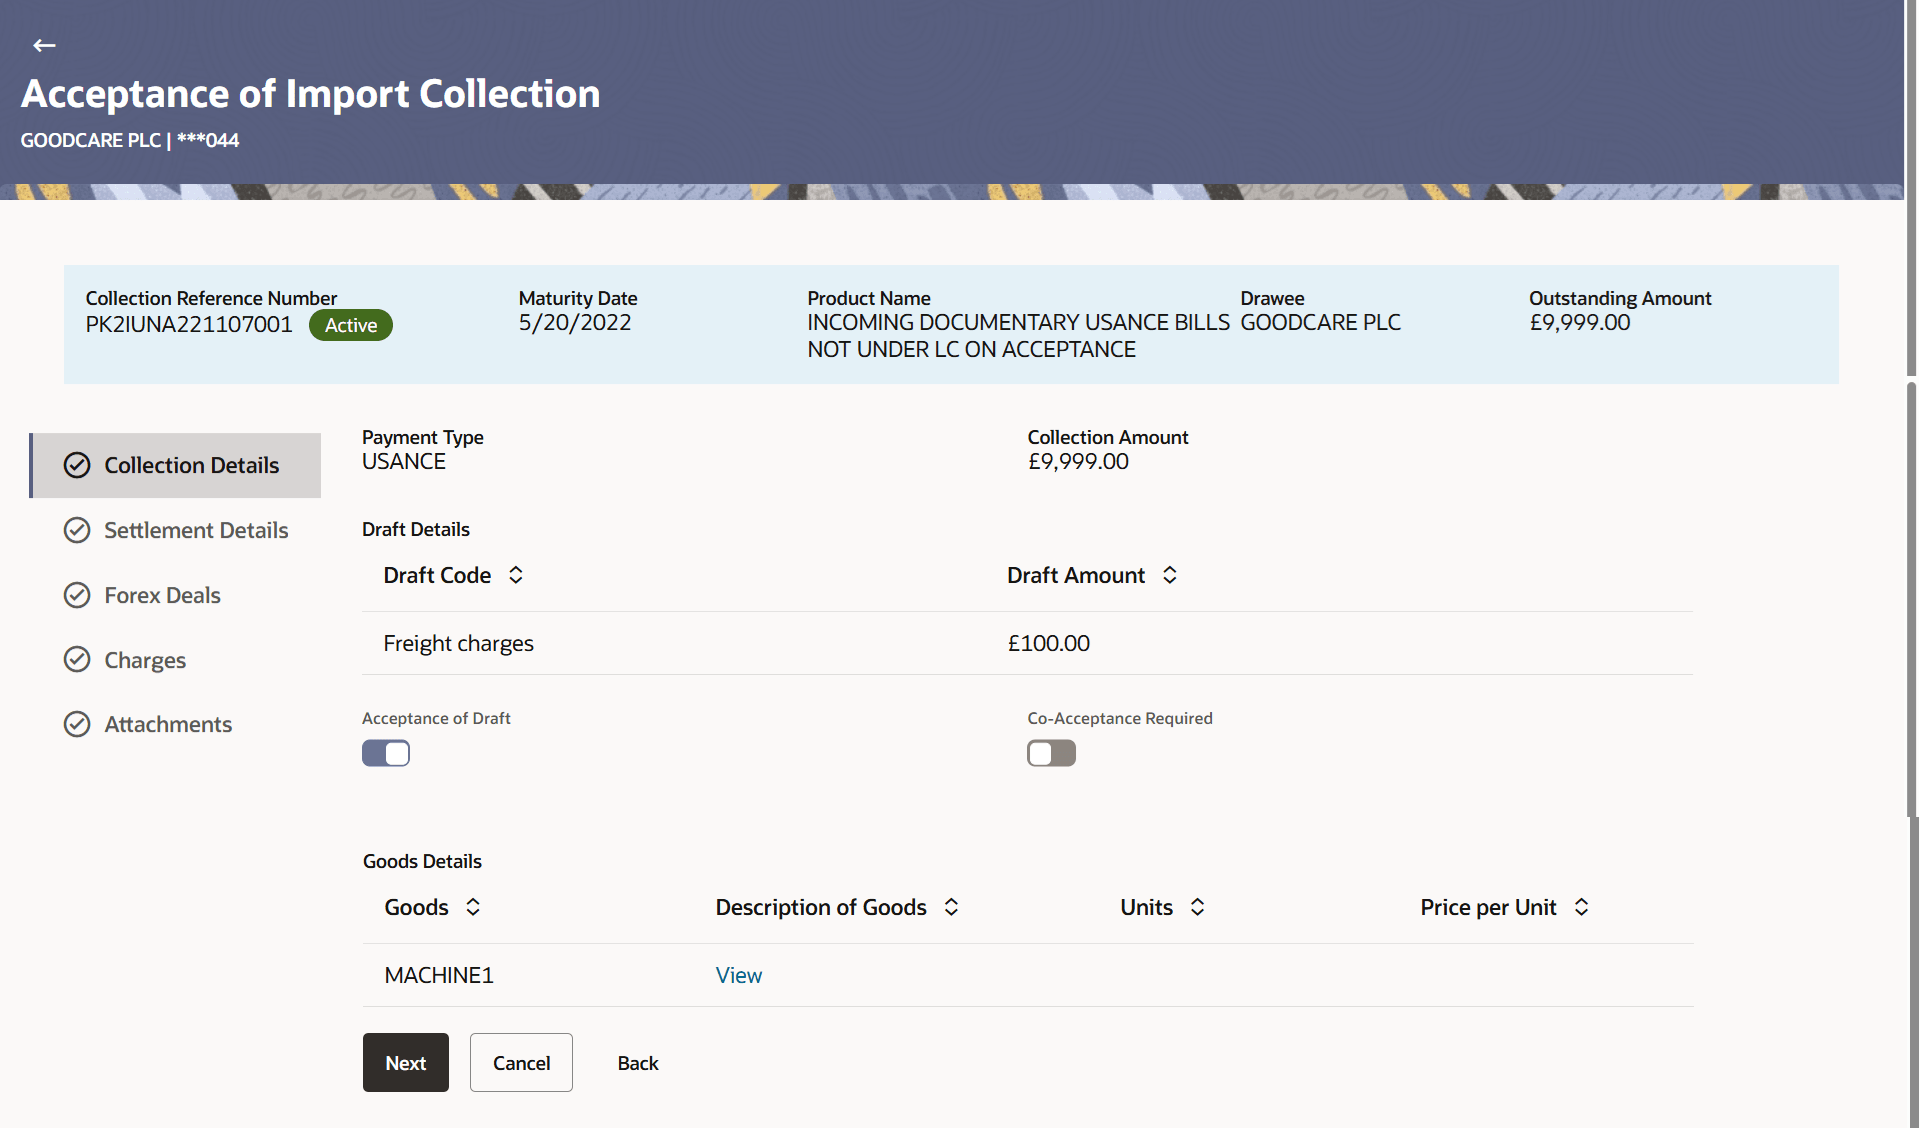Switch to the Forex Deals section
The image size is (1920, 1128).
click(x=162, y=595)
